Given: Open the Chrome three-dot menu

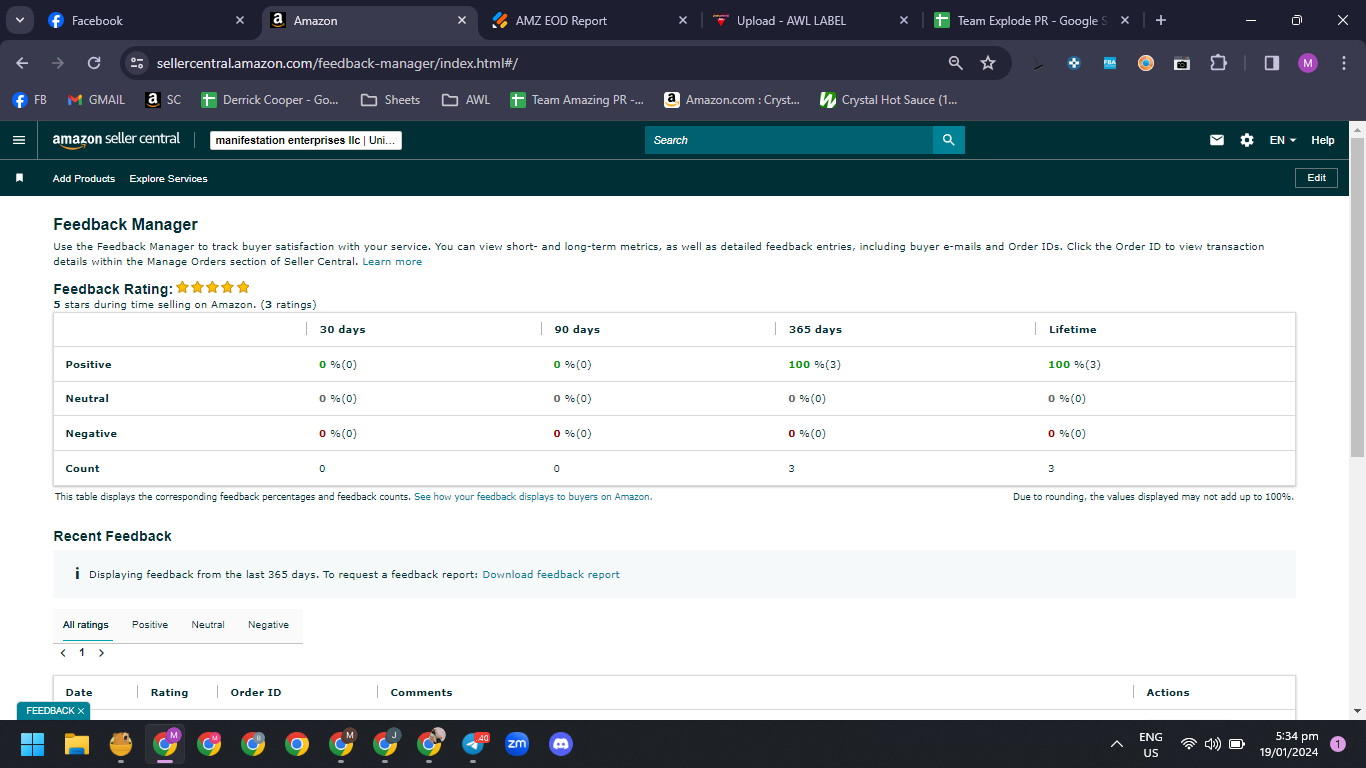Looking at the screenshot, I should [x=1343, y=63].
